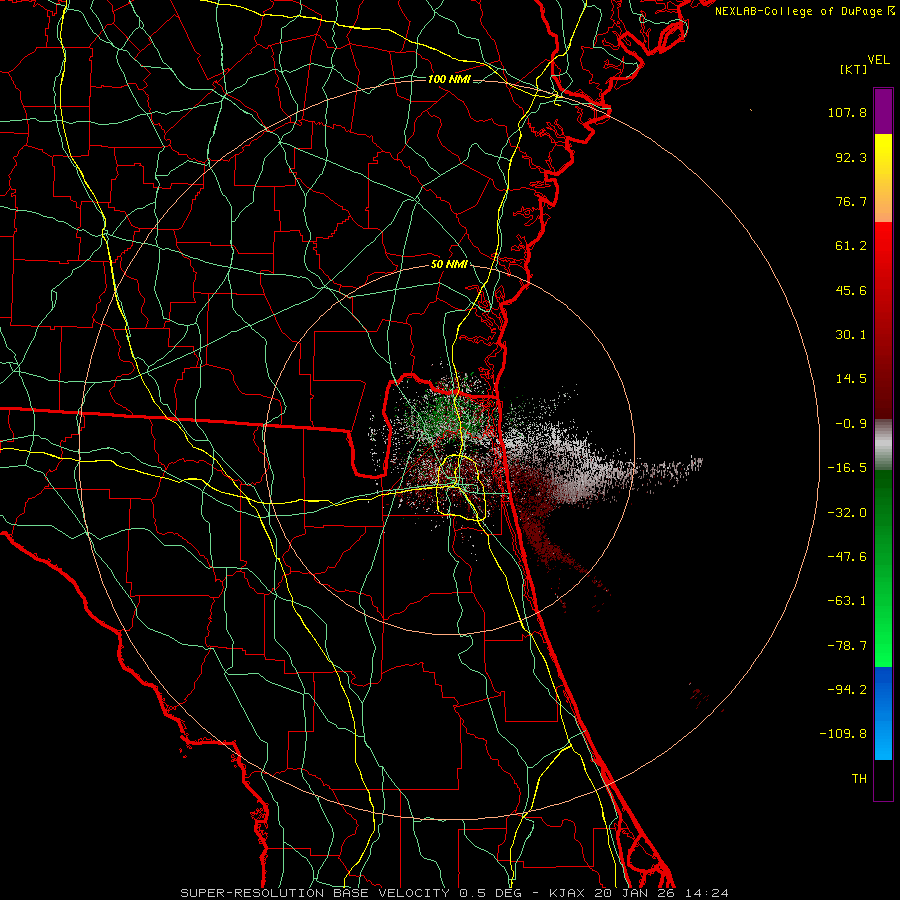Screen dimensions: 900x900
Task: Click the 14:24 timestamp in caption
Action: coord(707,893)
